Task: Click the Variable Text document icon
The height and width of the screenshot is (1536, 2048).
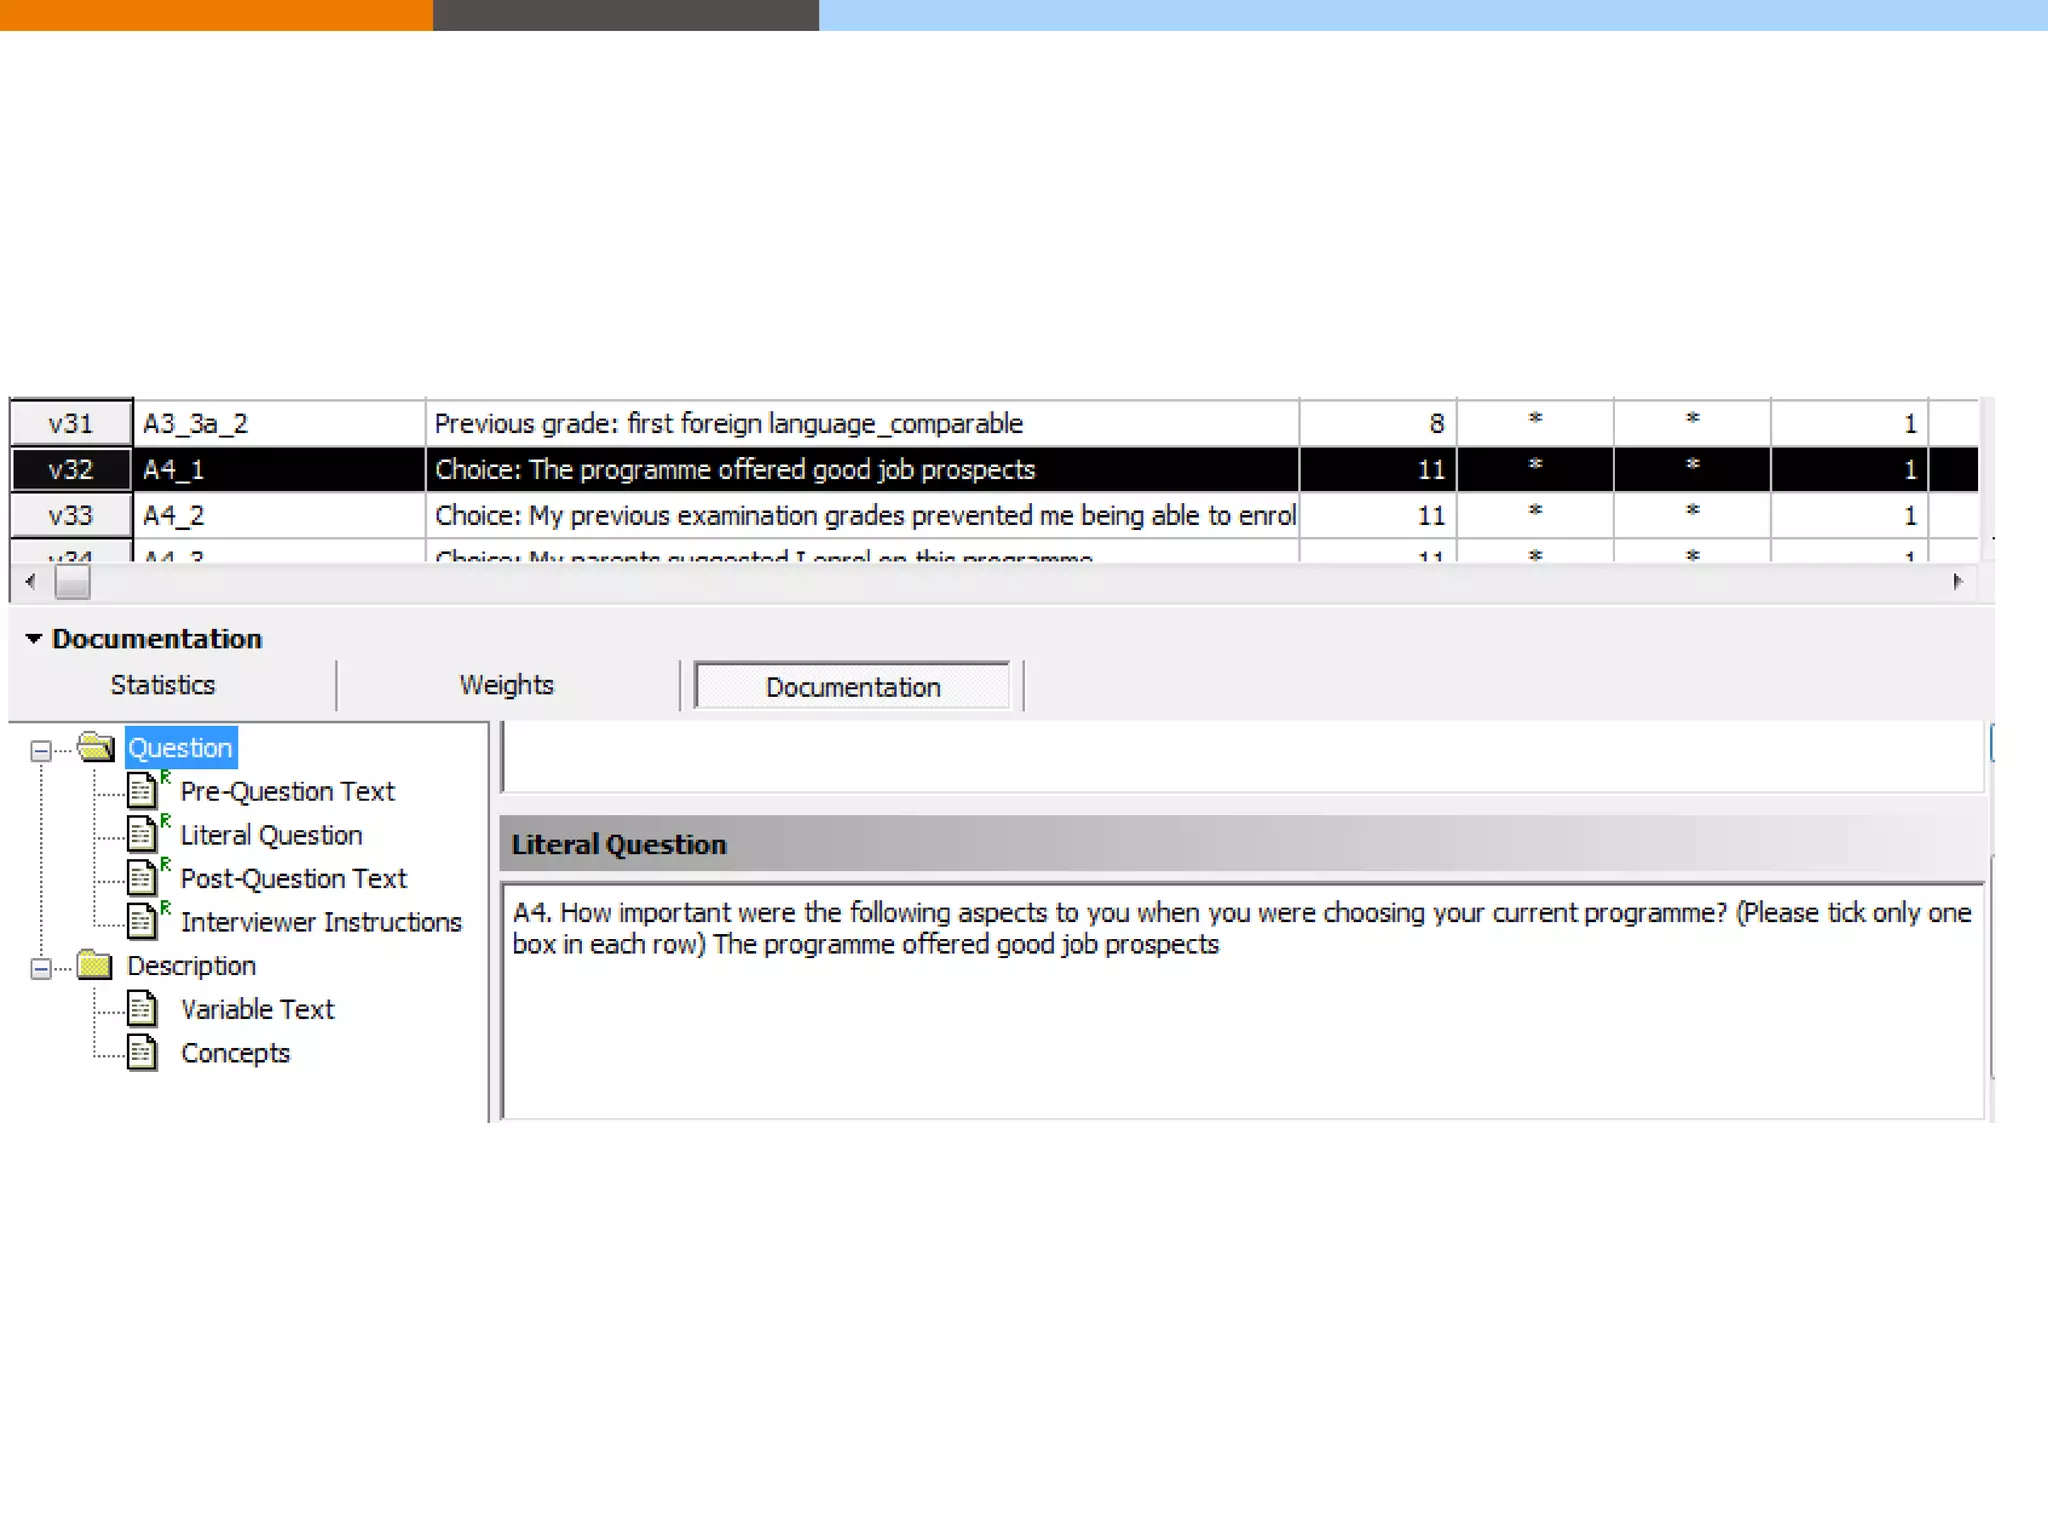Action: tap(142, 1009)
